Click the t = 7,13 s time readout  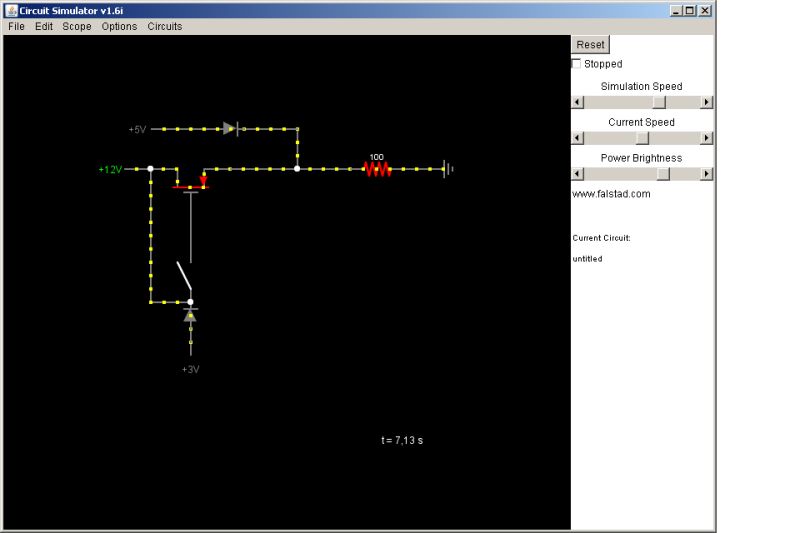click(x=402, y=440)
